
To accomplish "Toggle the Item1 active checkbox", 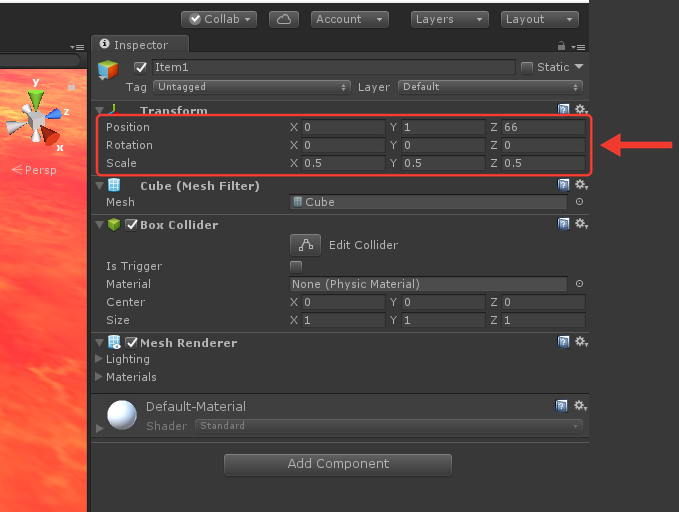I will [140, 68].
